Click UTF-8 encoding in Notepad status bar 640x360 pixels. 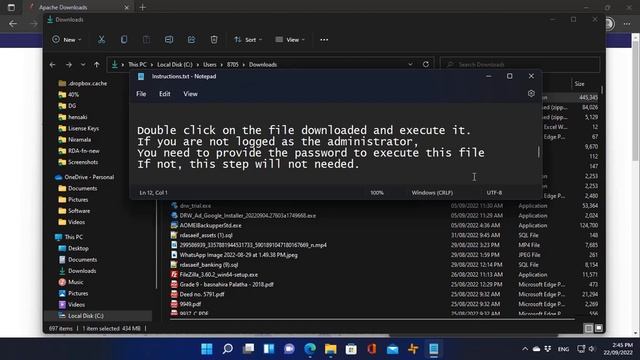click(494, 193)
